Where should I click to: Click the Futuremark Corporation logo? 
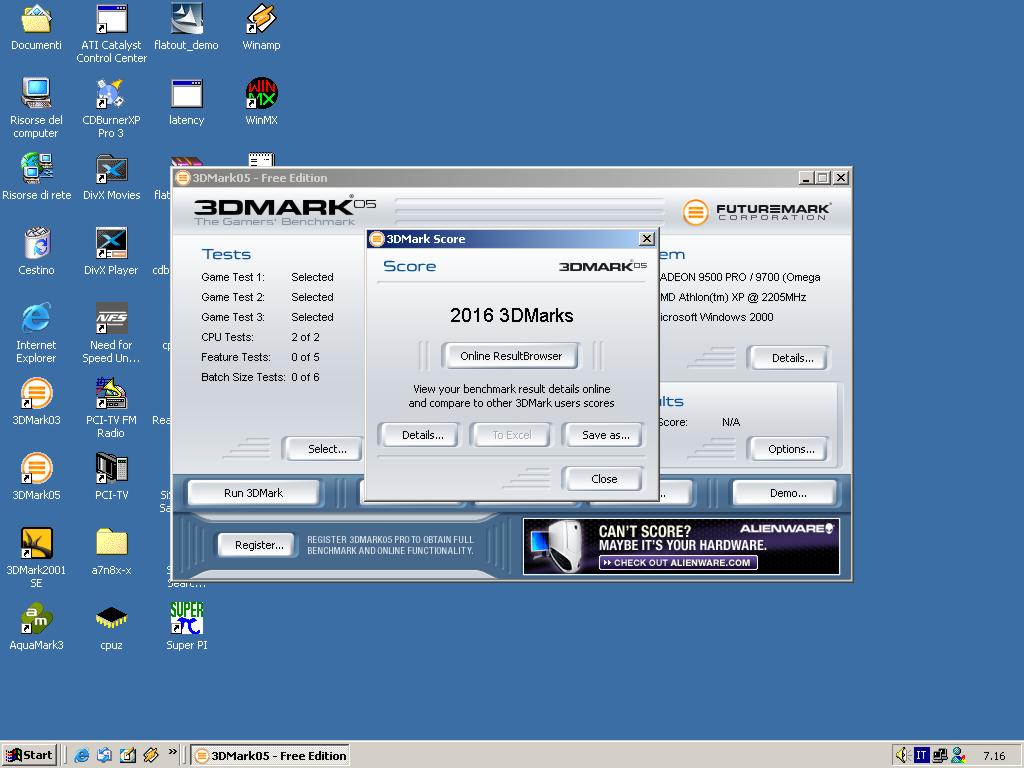pos(757,212)
